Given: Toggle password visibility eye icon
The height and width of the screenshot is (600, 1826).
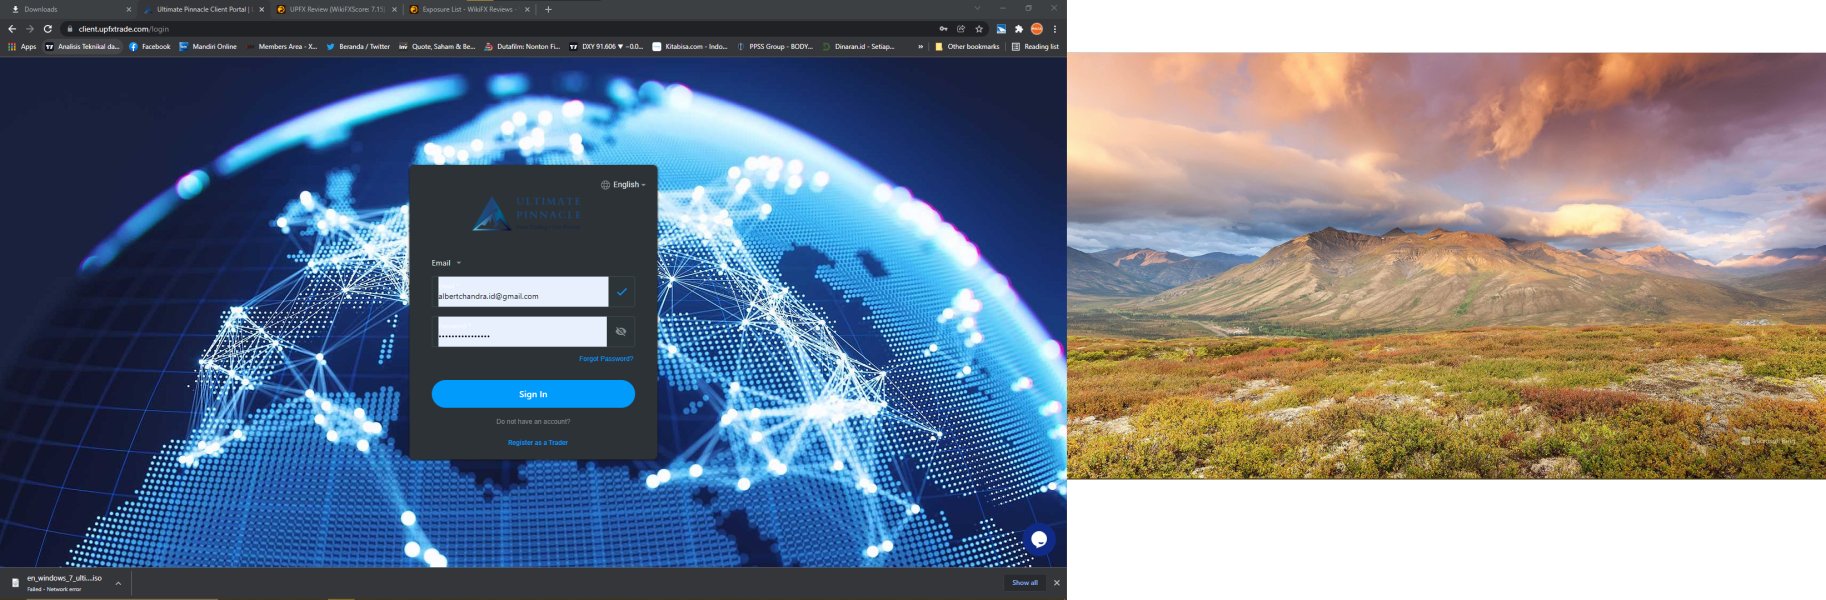Looking at the screenshot, I should [x=621, y=331].
